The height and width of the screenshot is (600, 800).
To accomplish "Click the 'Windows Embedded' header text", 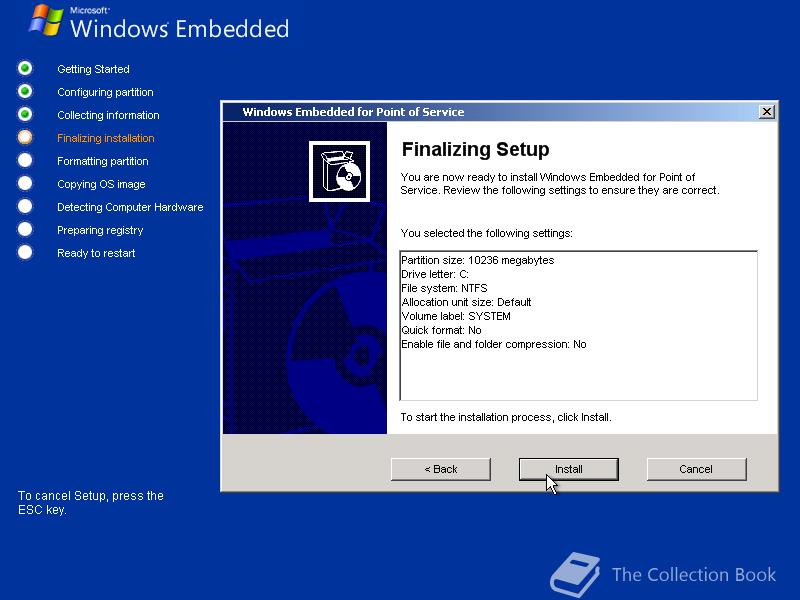I will pyautogui.click(x=180, y=28).
